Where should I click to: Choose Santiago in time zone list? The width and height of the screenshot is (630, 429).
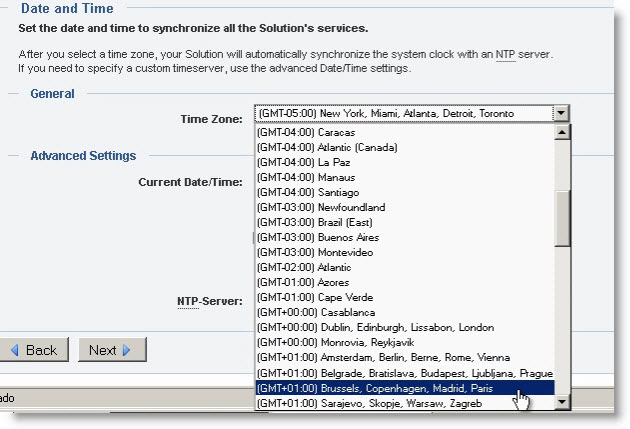(x=296, y=192)
